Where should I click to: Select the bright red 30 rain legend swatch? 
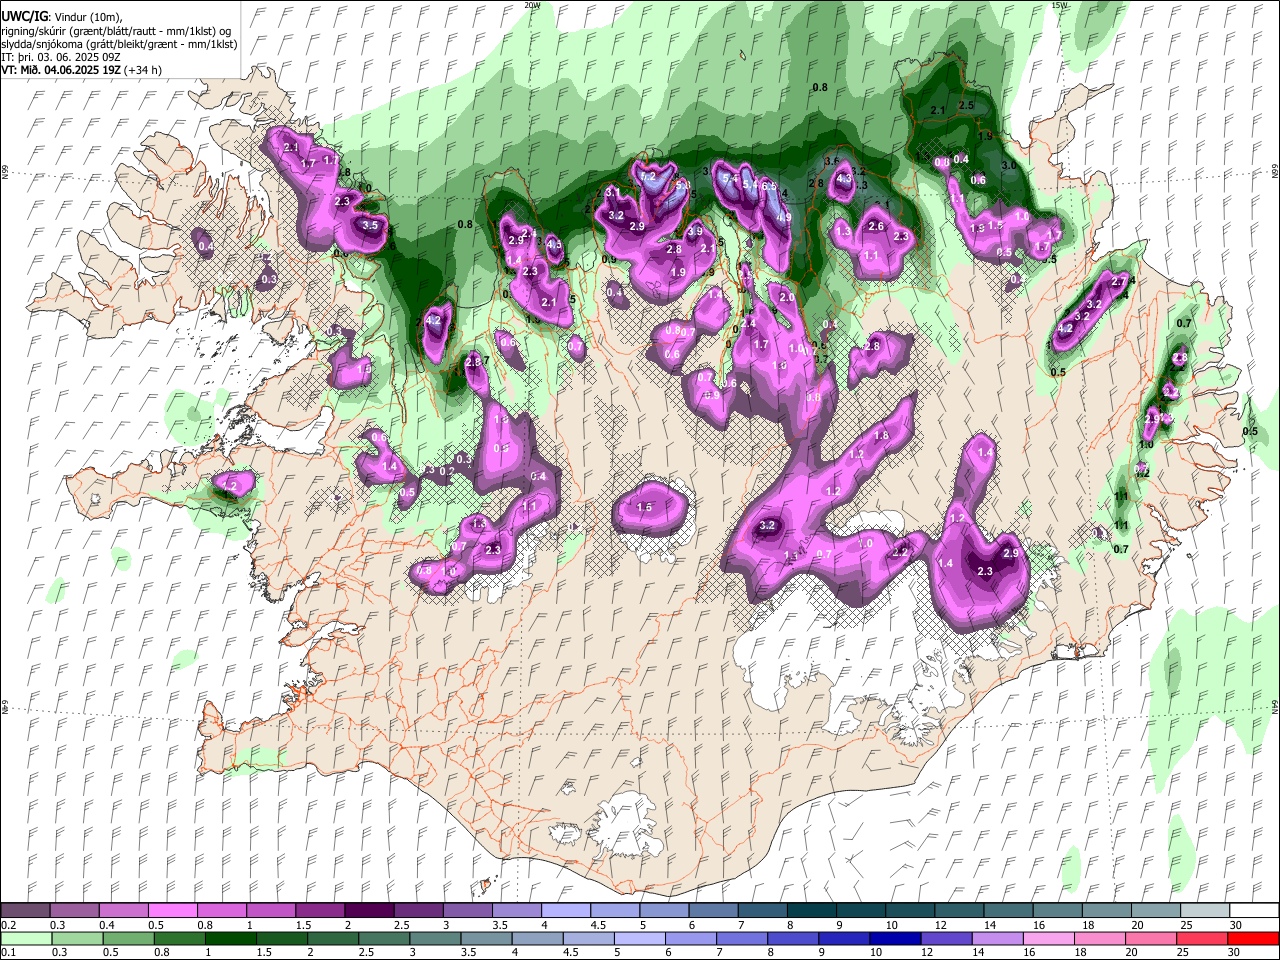[x=1253, y=938]
